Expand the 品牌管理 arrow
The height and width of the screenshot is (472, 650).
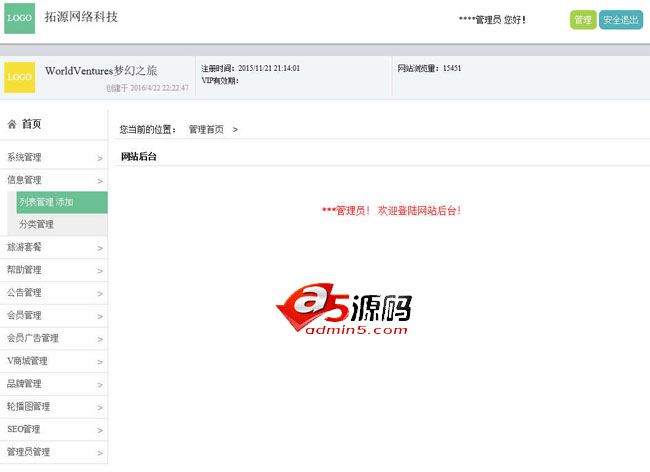coord(100,385)
